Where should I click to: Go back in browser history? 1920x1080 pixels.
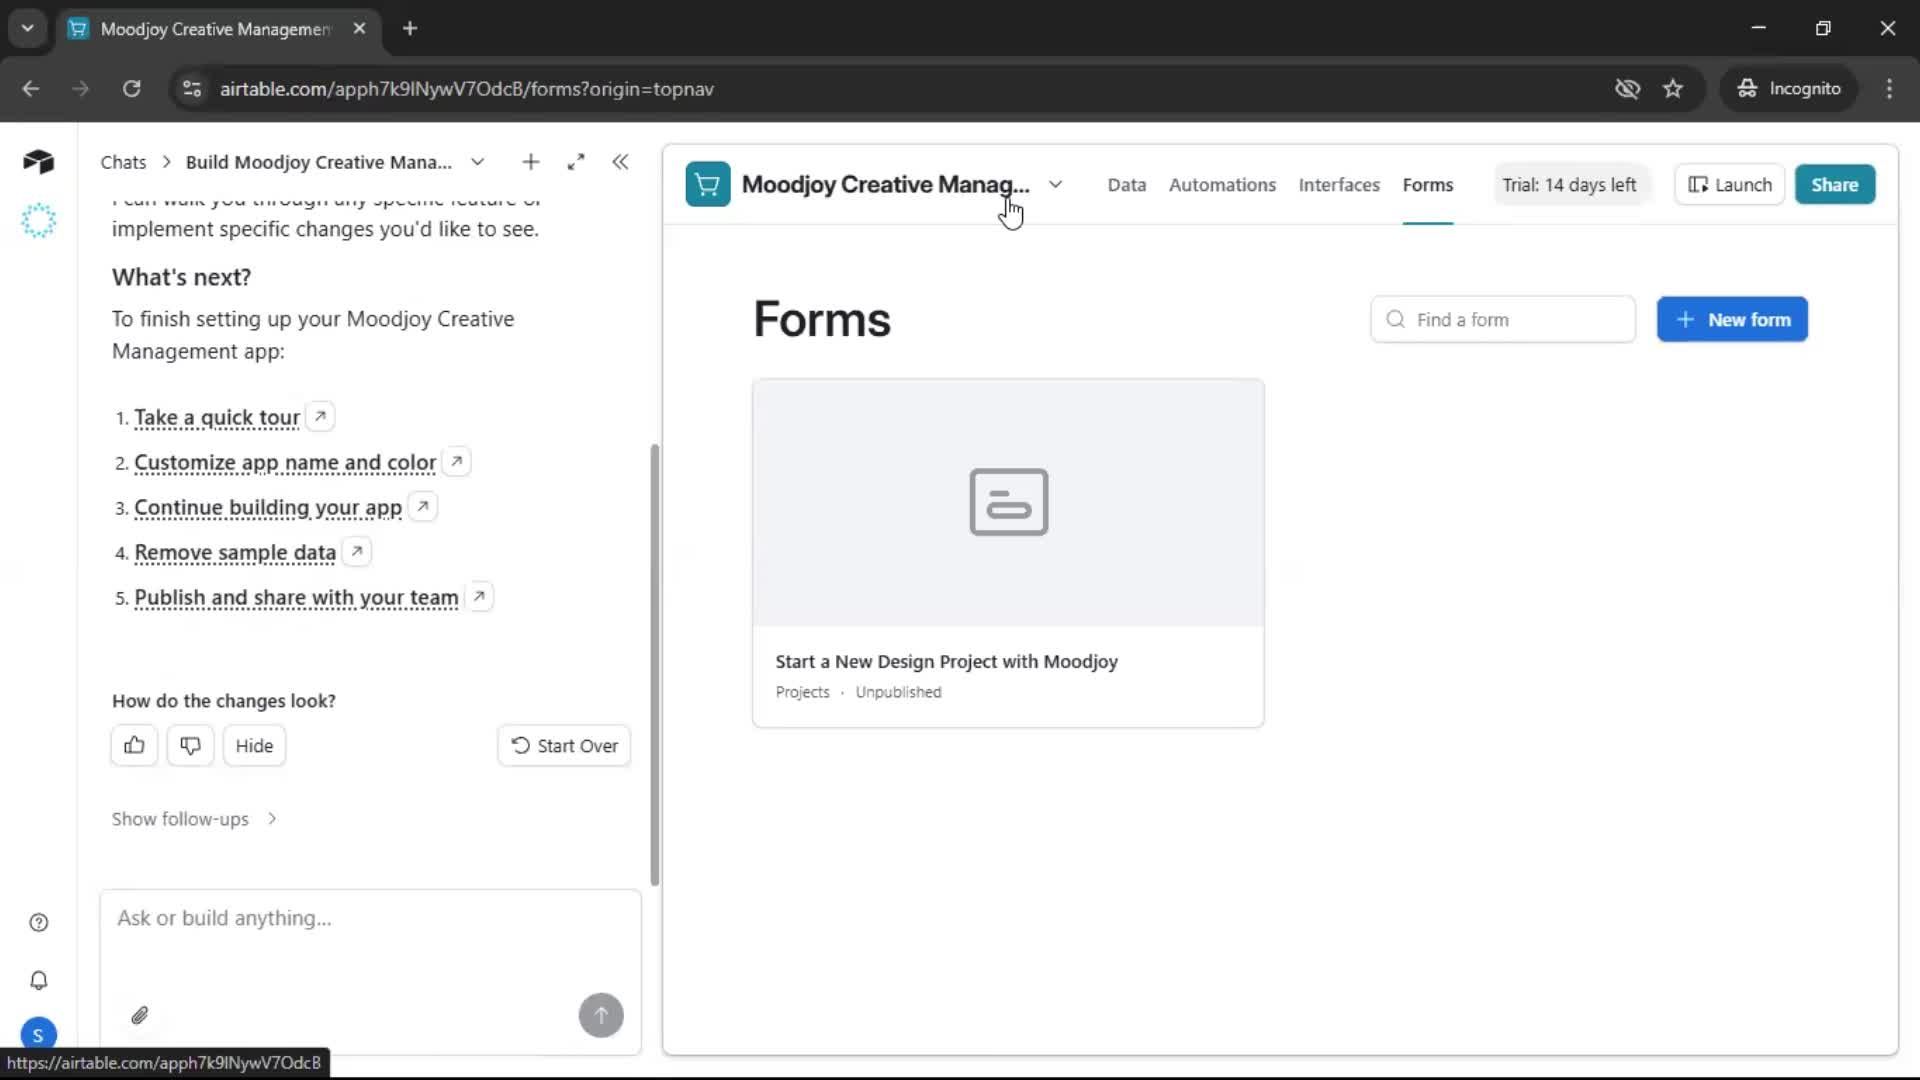31,88
